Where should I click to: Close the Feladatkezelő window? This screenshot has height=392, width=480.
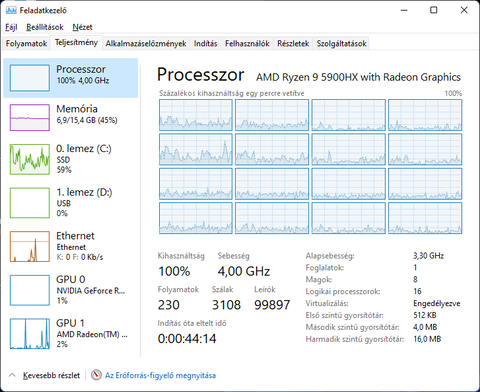[464, 10]
